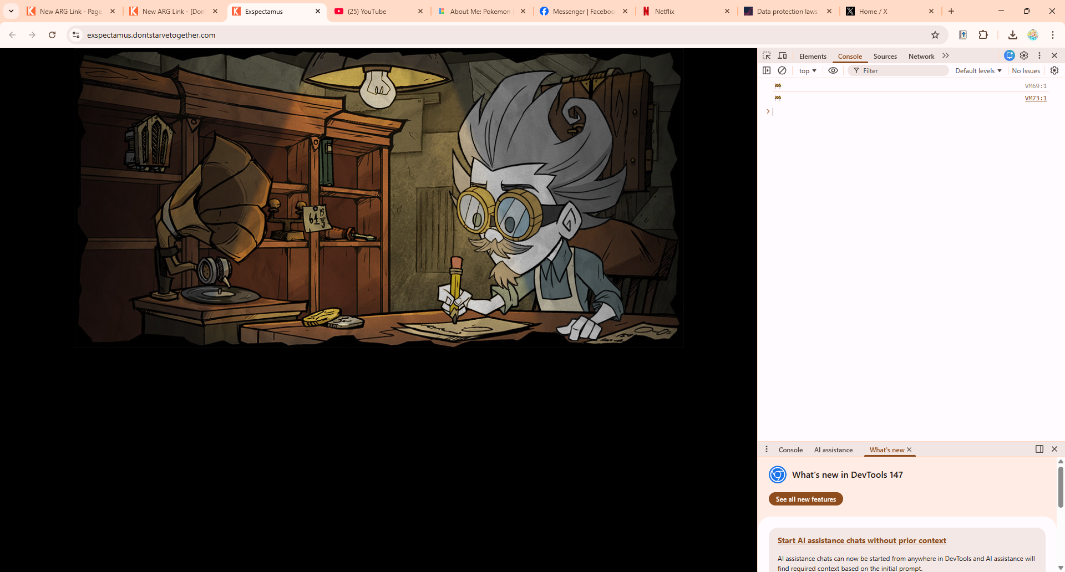Open the Default levels dropdown

click(x=978, y=71)
